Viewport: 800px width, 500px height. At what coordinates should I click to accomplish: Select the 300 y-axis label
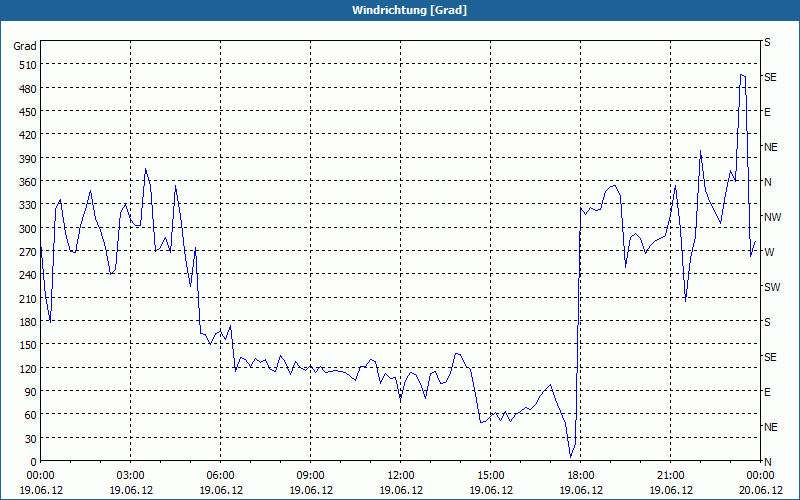28,229
